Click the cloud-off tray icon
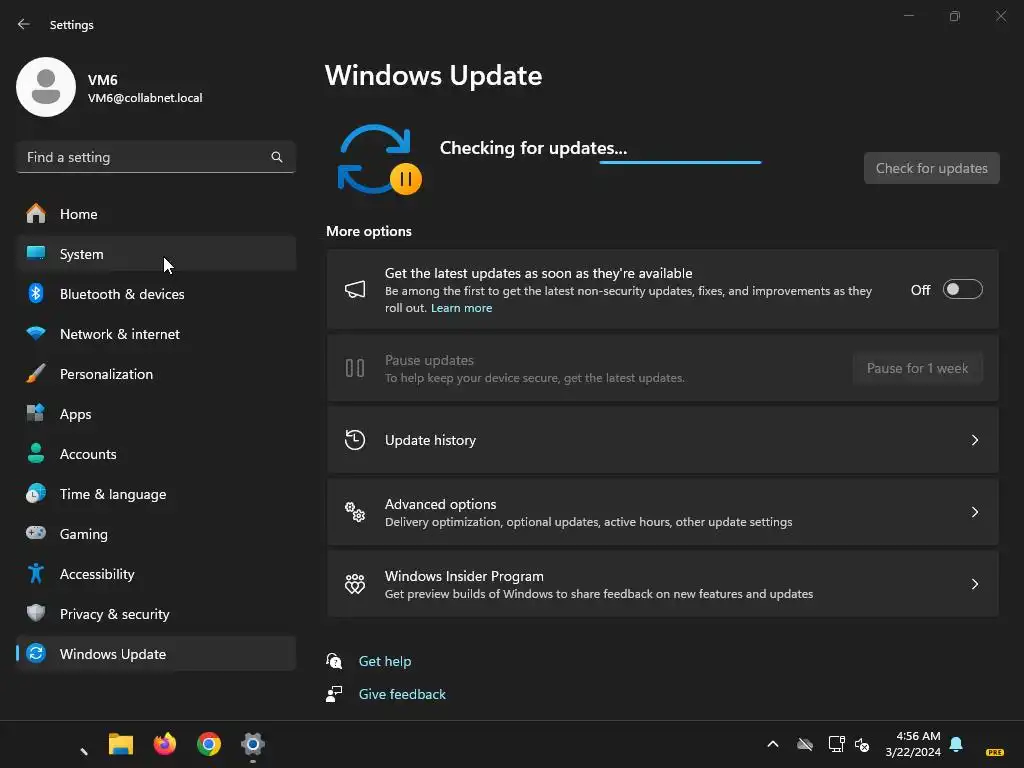The height and width of the screenshot is (768, 1024). coord(805,744)
